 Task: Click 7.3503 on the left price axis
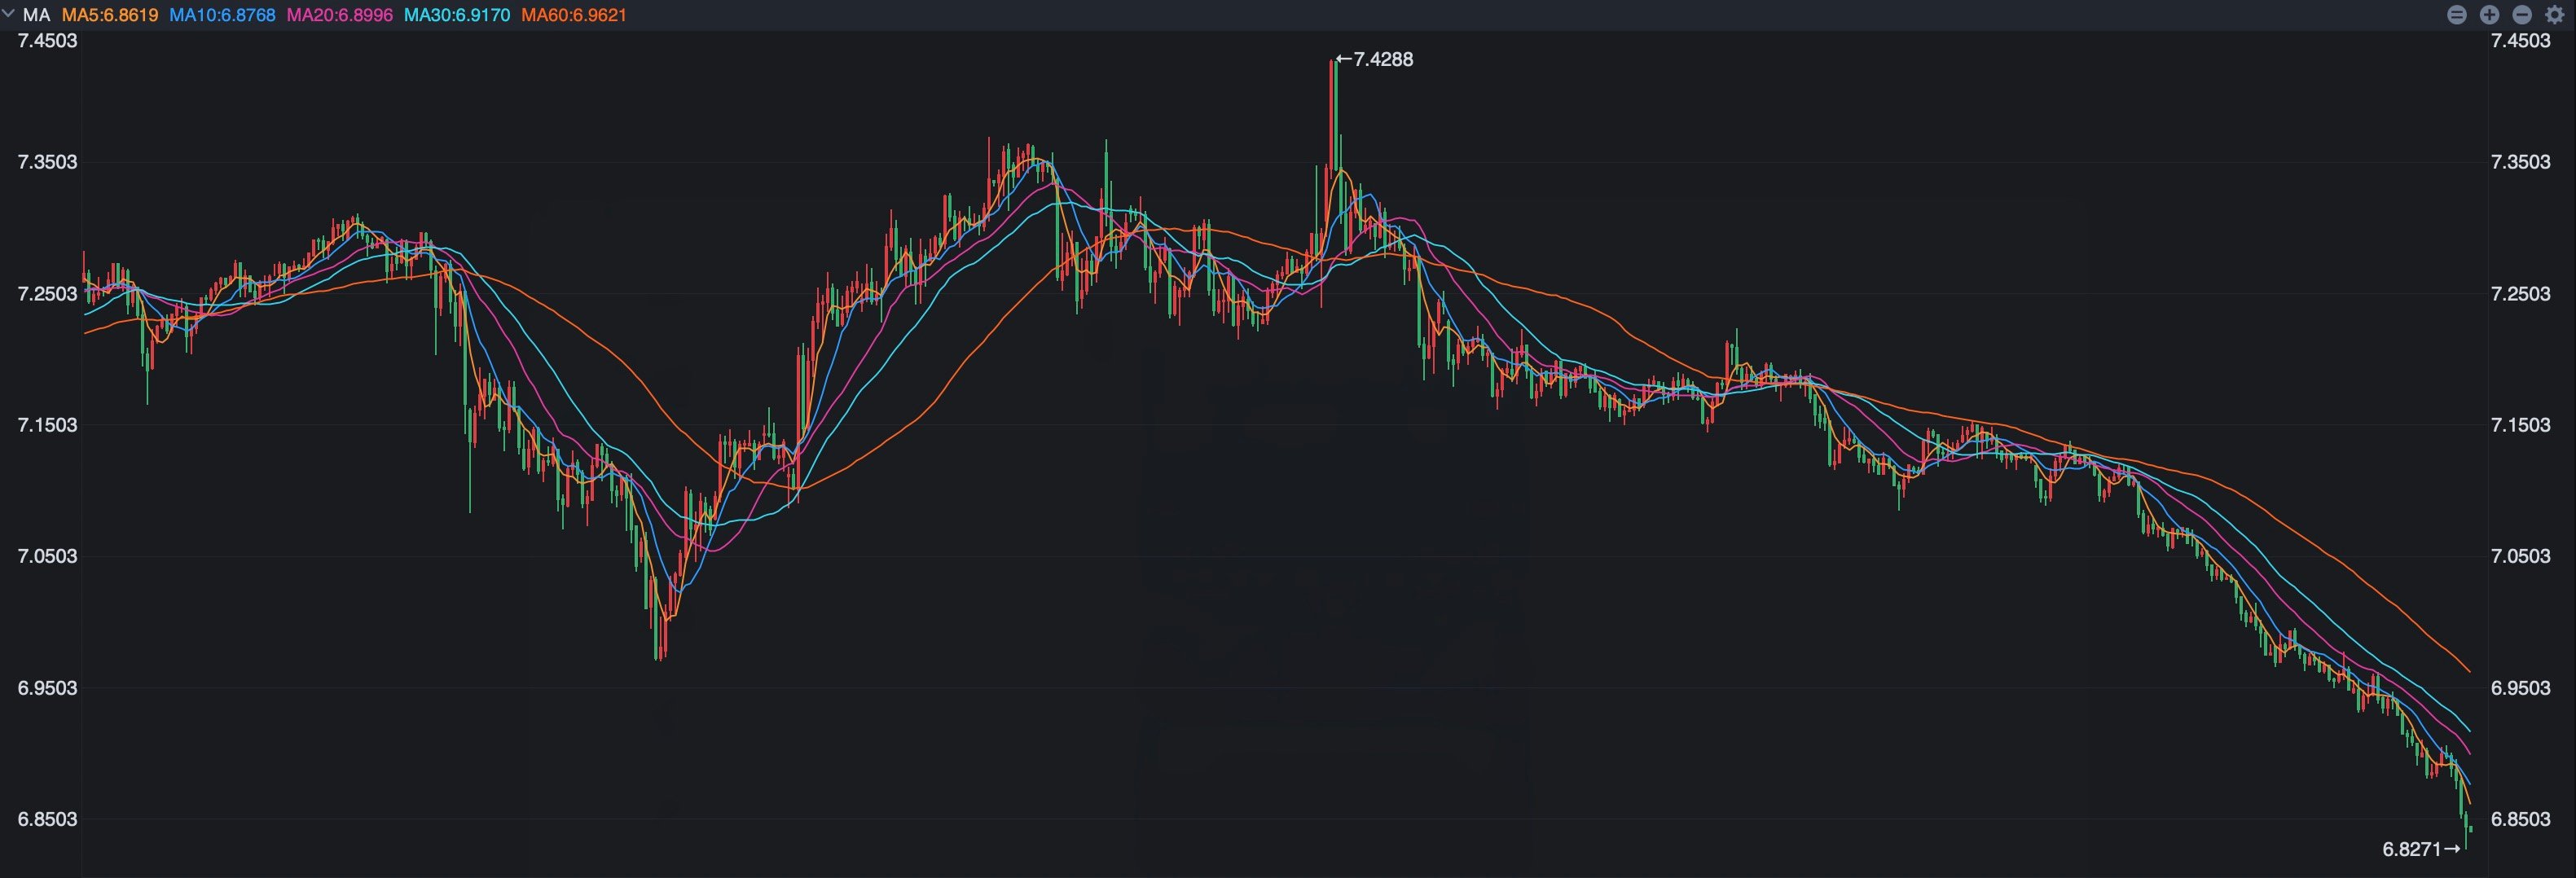pyautogui.click(x=47, y=162)
